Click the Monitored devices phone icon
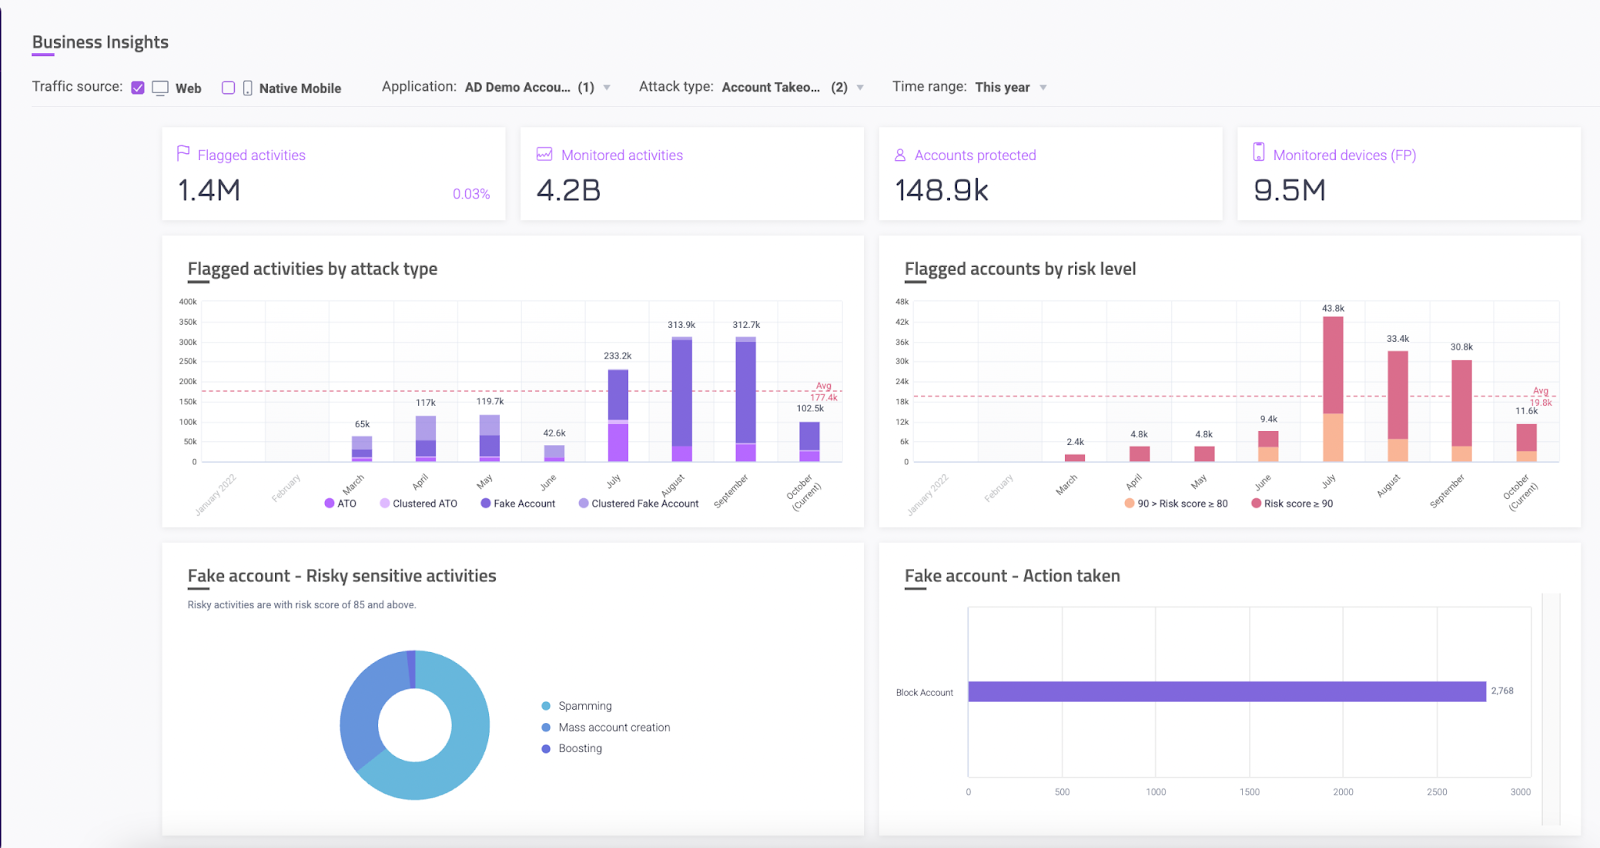This screenshot has width=1600, height=848. (x=1259, y=152)
